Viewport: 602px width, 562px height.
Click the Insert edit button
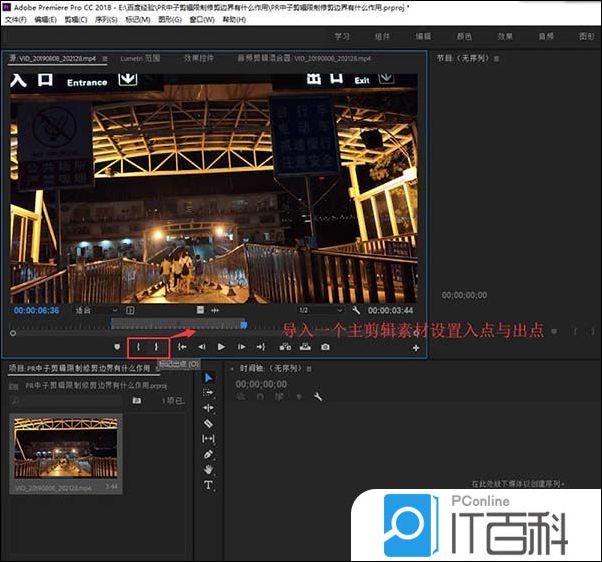click(x=285, y=347)
